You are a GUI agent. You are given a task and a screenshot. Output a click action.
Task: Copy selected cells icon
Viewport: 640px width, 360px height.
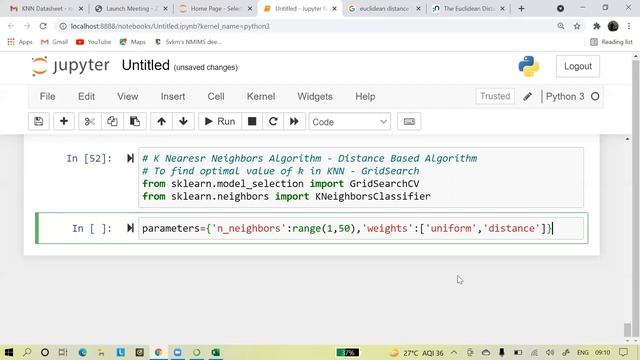click(112, 122)
